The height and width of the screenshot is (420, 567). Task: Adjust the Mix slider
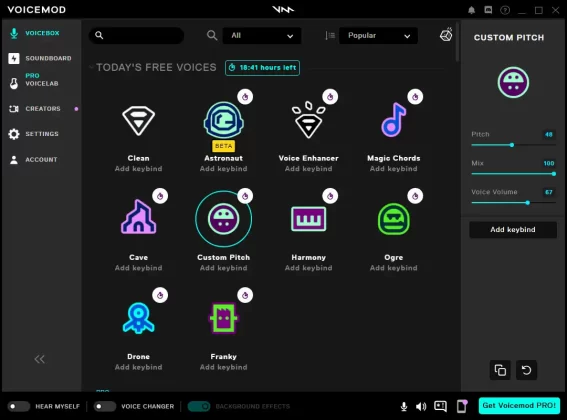coord(513,174)
